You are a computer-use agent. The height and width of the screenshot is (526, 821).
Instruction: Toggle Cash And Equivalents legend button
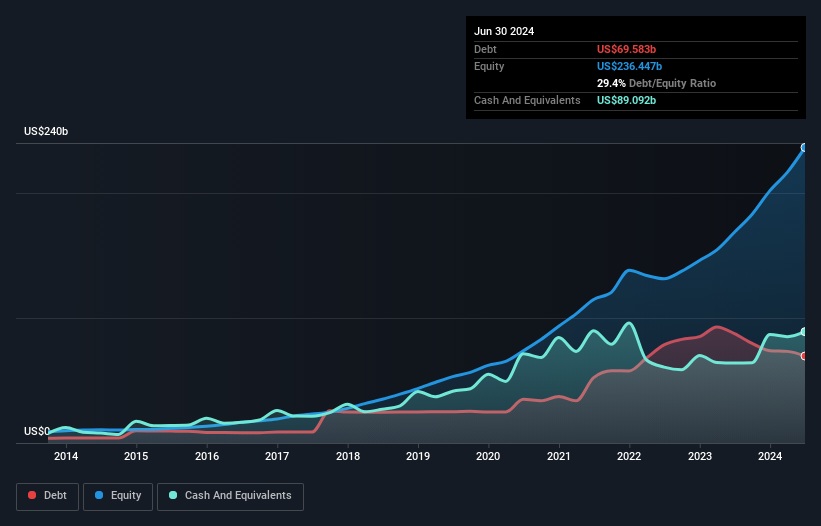coord(230,496)
